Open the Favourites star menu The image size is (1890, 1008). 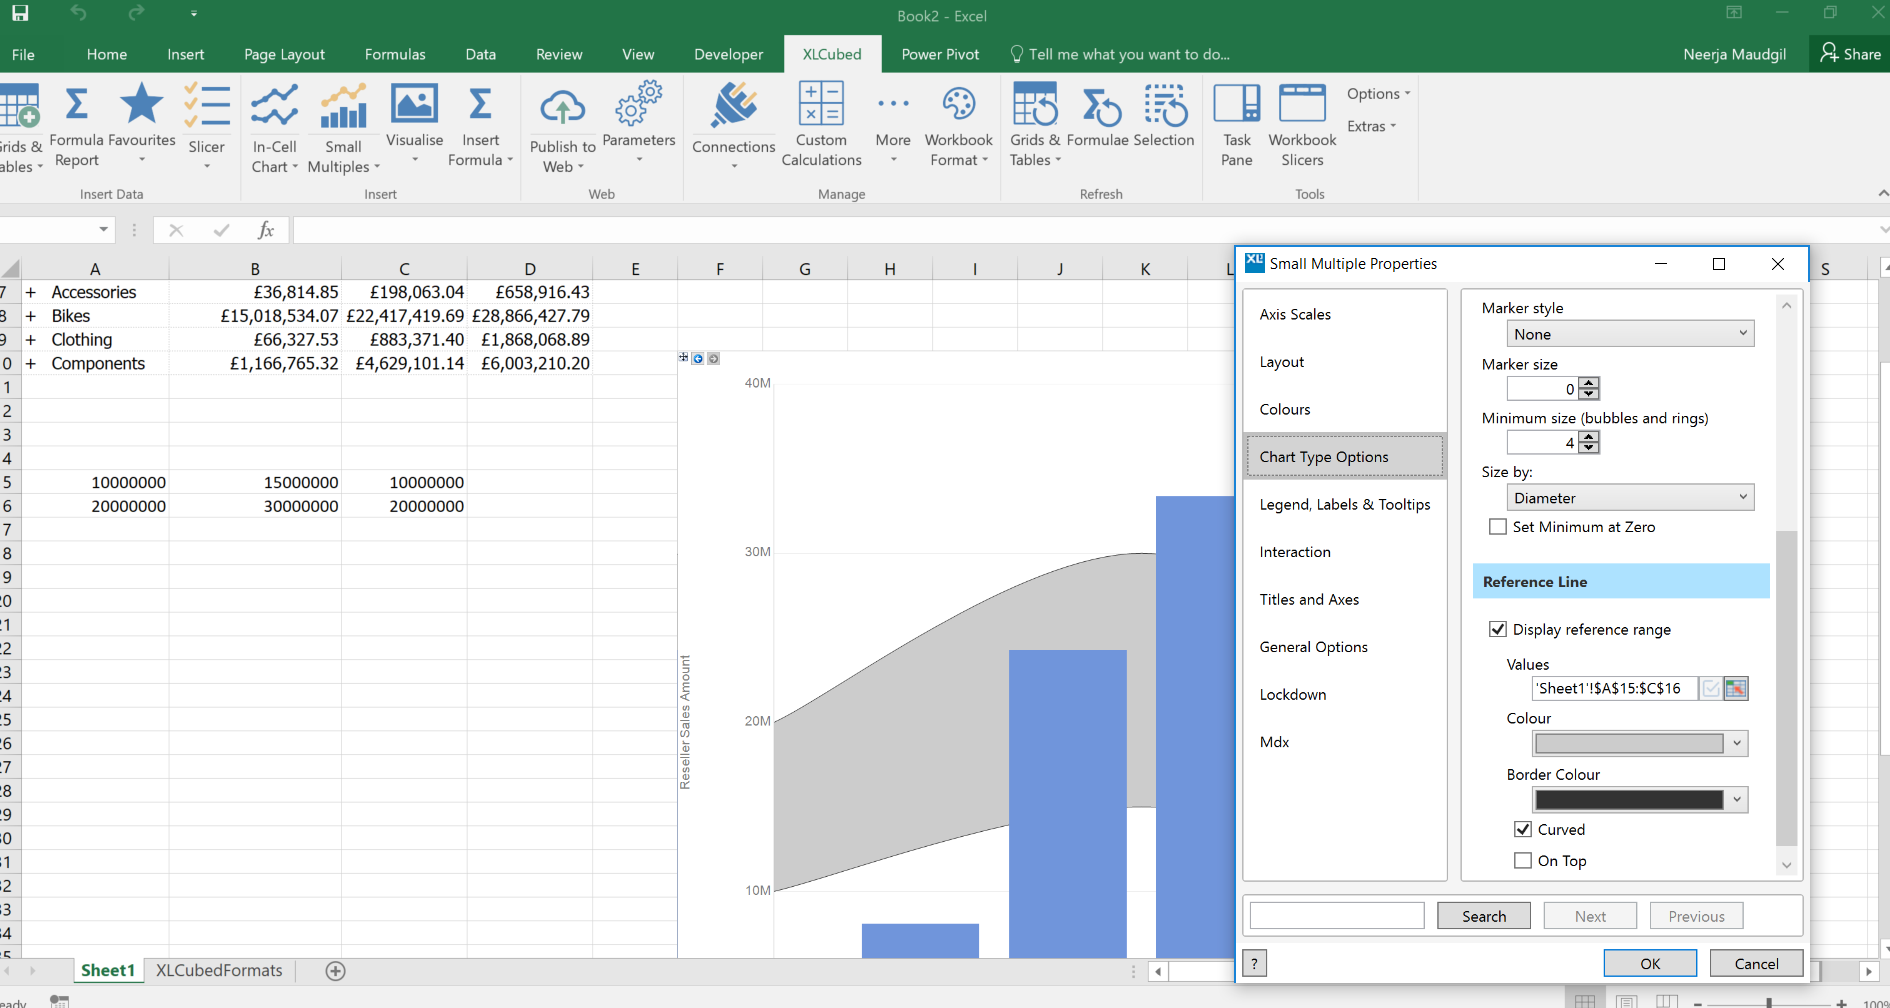tap(142, 124)
